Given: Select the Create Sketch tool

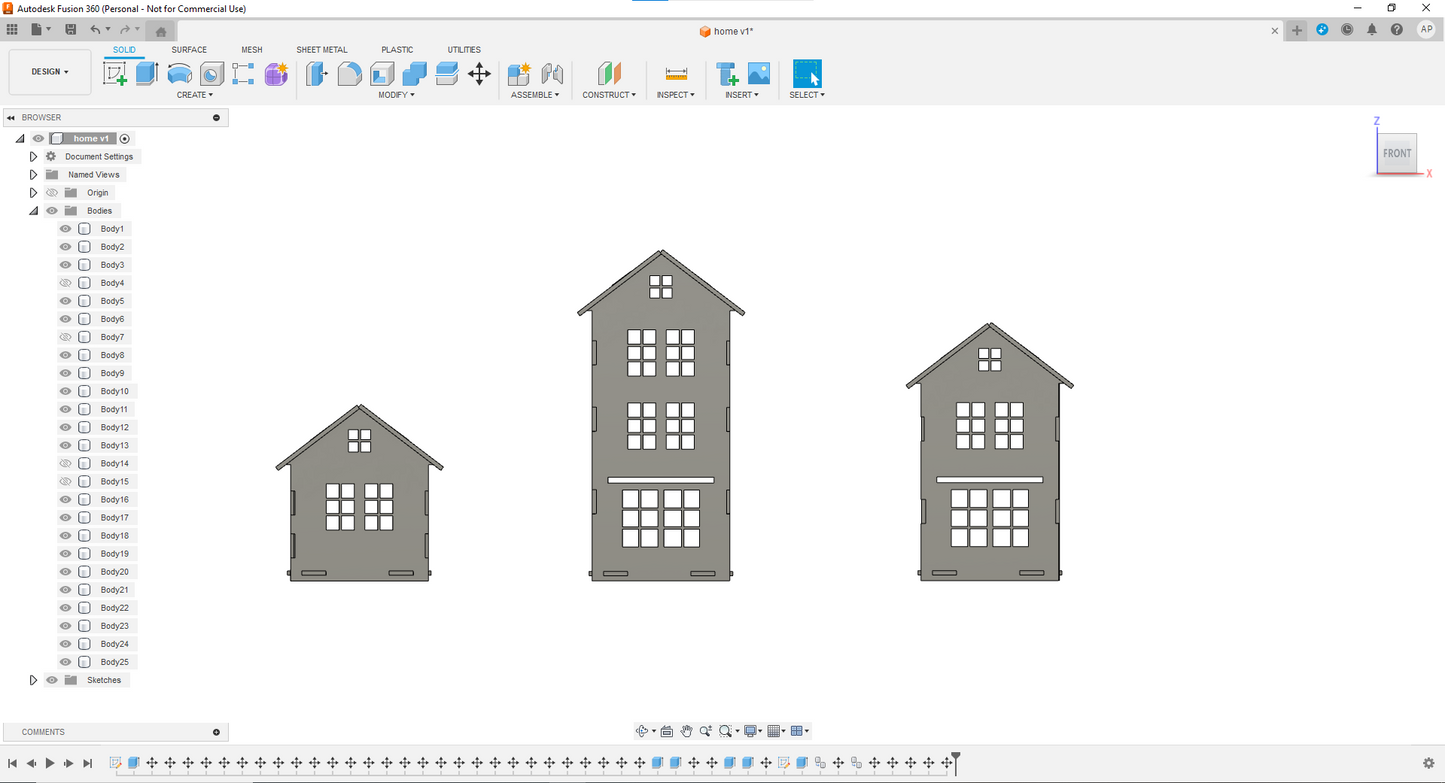Looking at the screenshot, I should 115,73.
